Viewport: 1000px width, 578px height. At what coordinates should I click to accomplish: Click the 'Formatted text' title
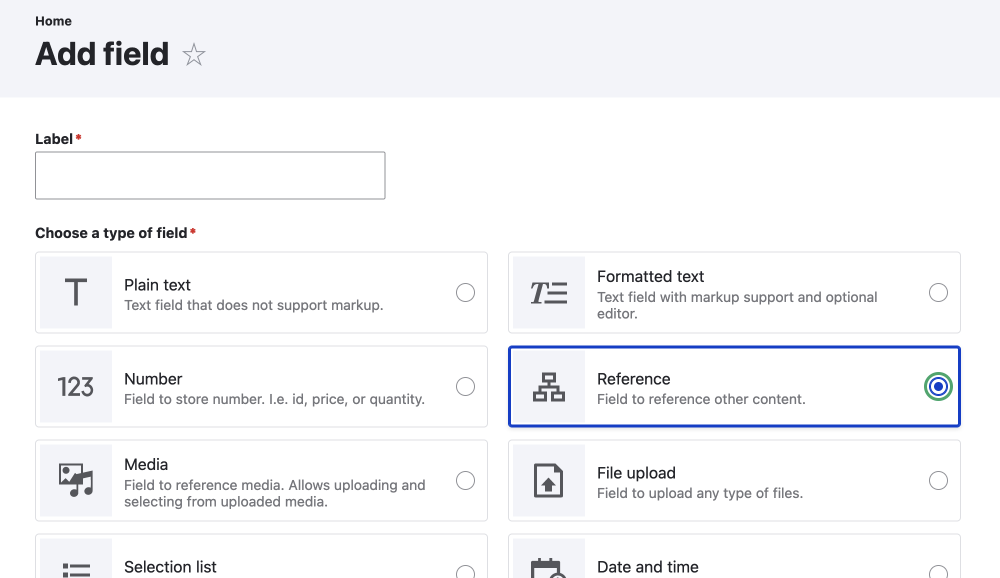coord(651,276)
